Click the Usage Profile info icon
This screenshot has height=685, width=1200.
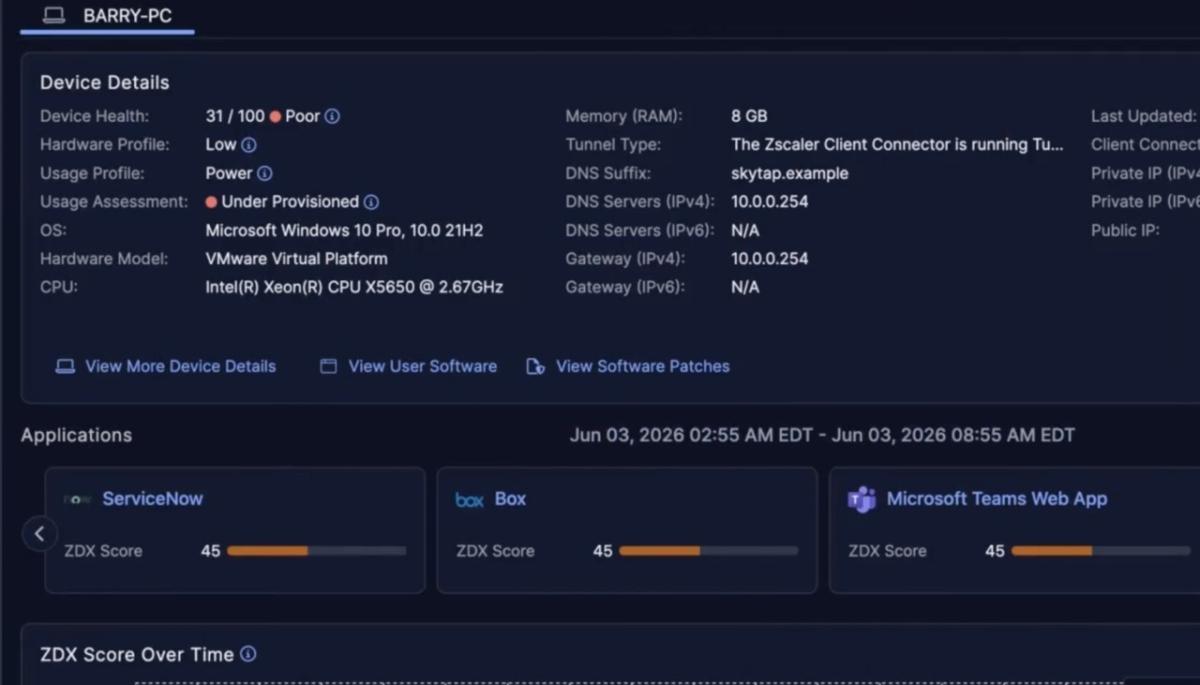point(265,173)
